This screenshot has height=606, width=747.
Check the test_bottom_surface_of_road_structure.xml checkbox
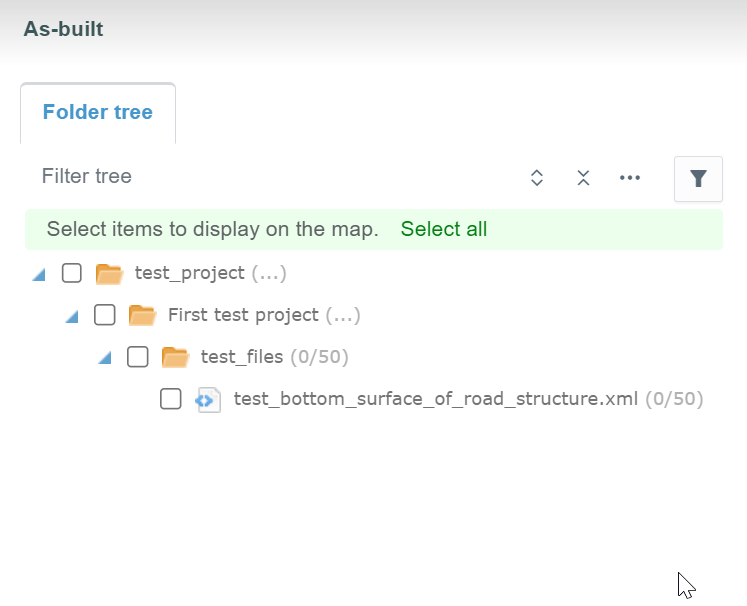(171, 399)
